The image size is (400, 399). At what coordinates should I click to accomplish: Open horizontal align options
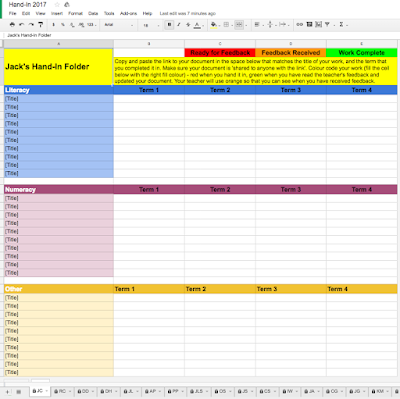click(x=258, y=25)
